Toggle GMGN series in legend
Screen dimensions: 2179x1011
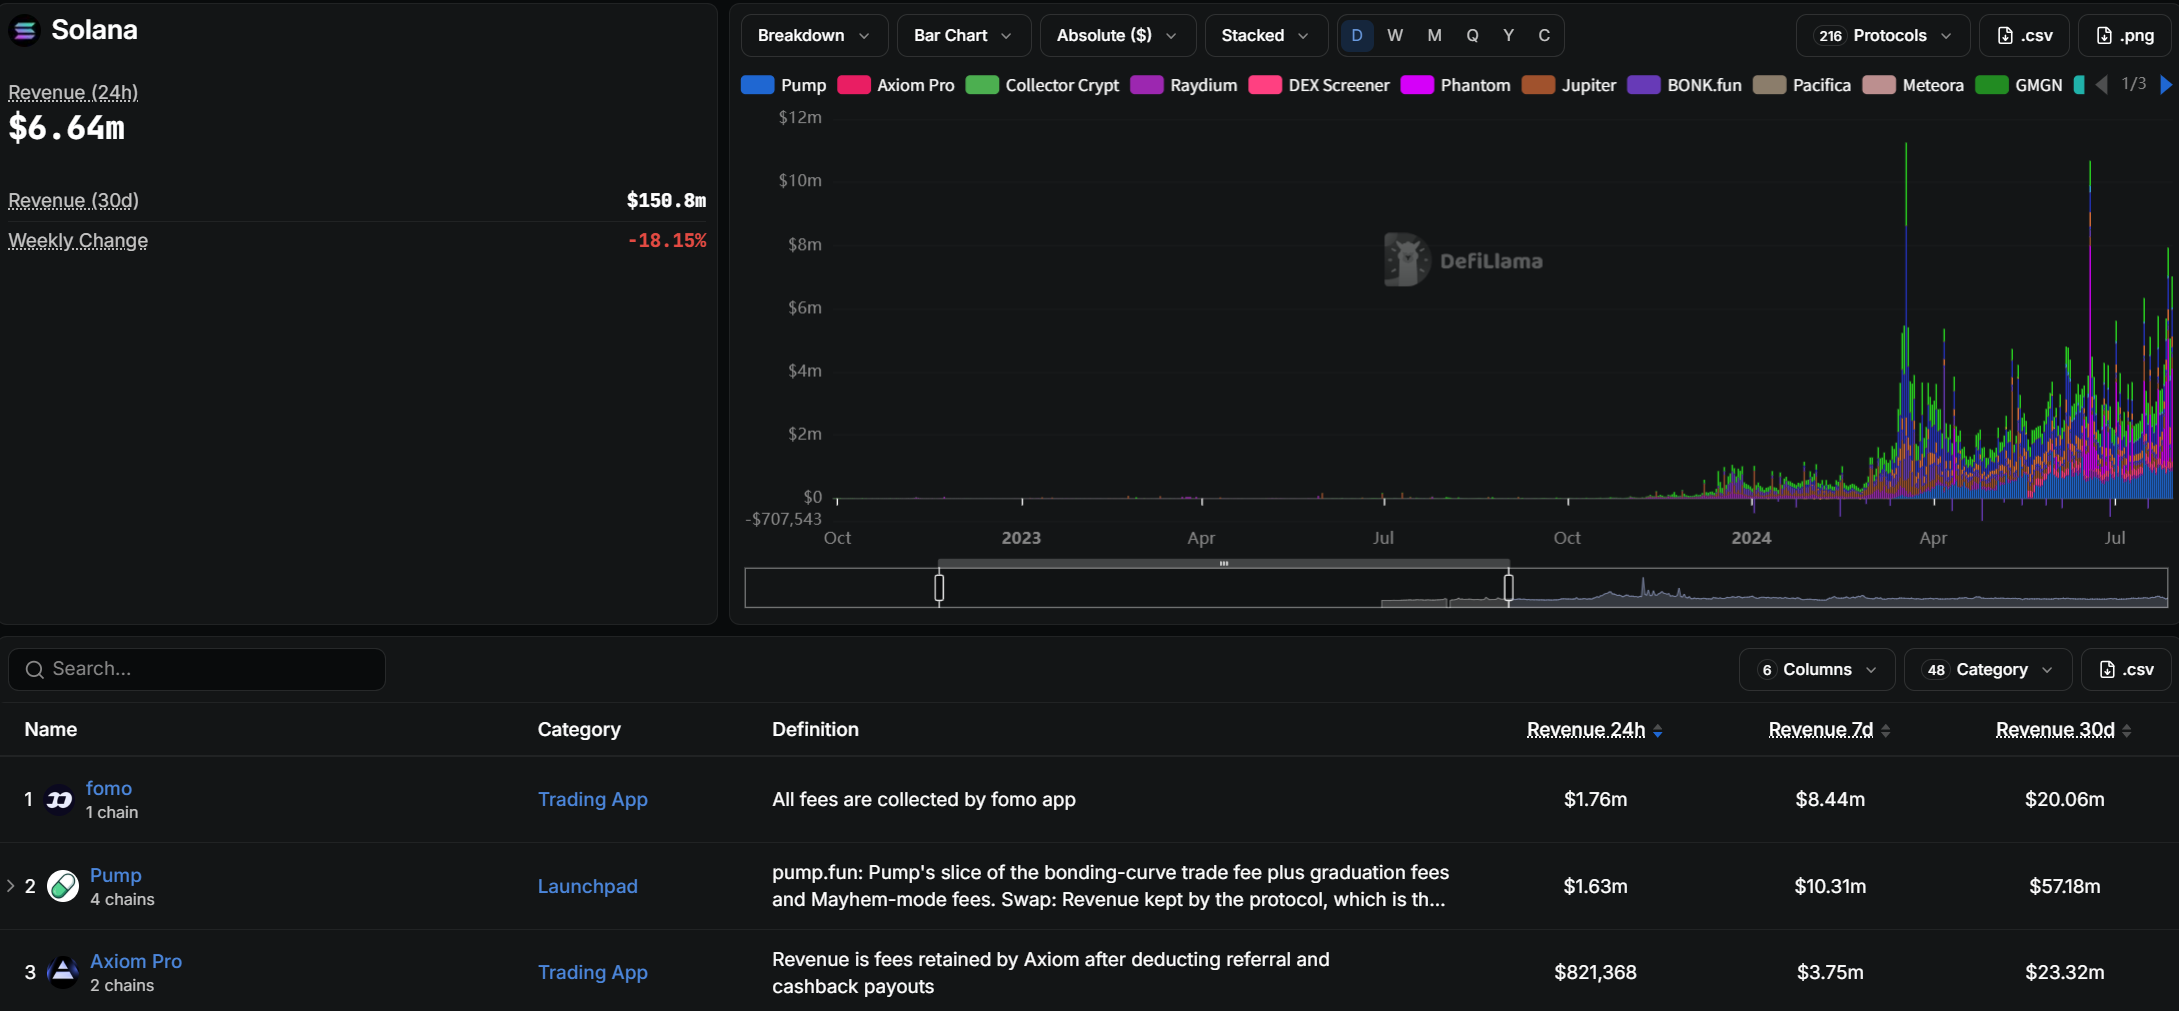pos(2019,85)
